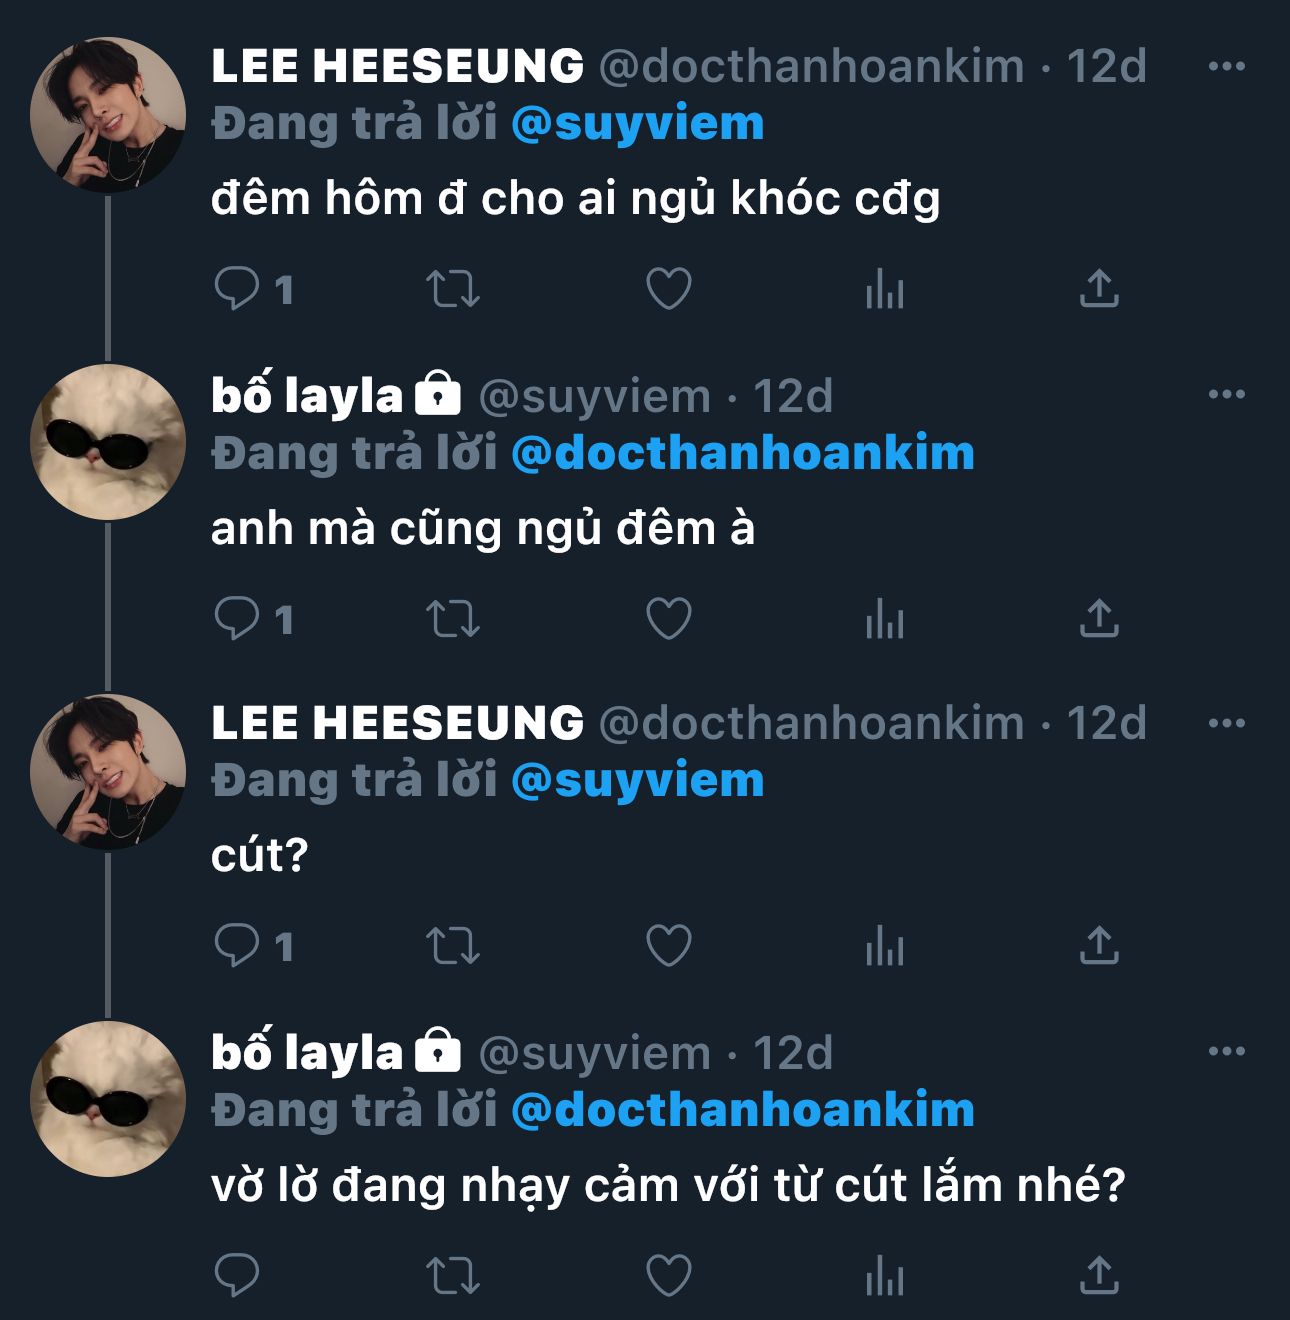Click @suyviem mention in first tweet
The width and height of the screenshot is (1290, 1320).
tap(637, 124)
